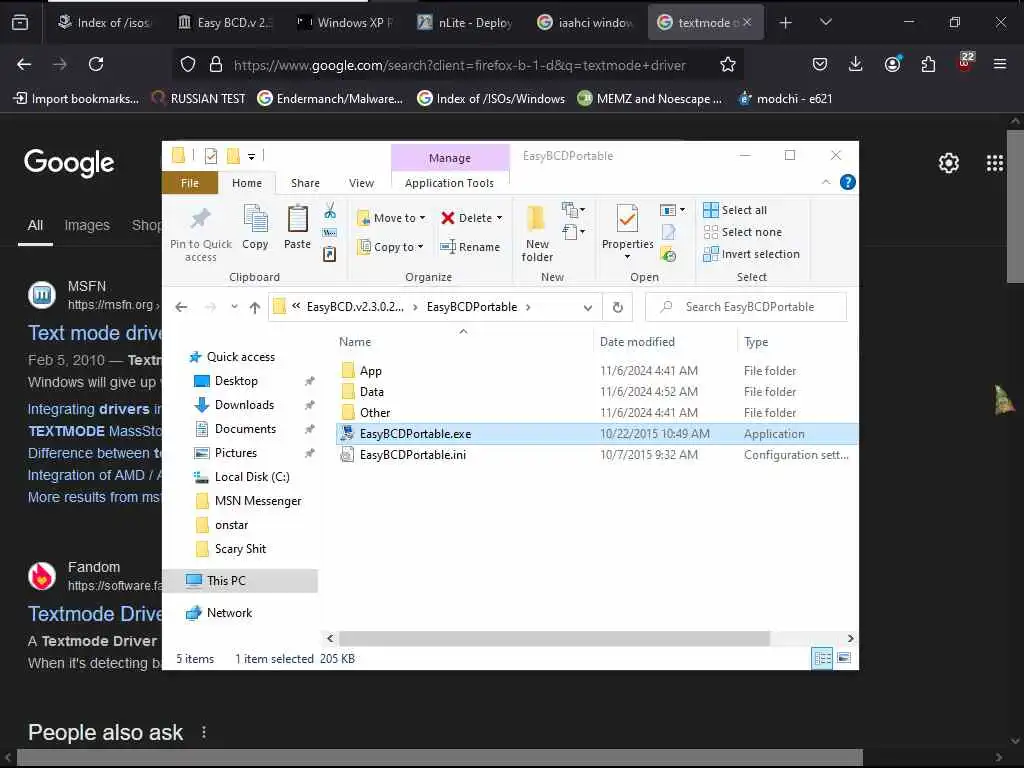Bookmark this page star icon
Screen dimensions: 1024x768
point(728,64)
